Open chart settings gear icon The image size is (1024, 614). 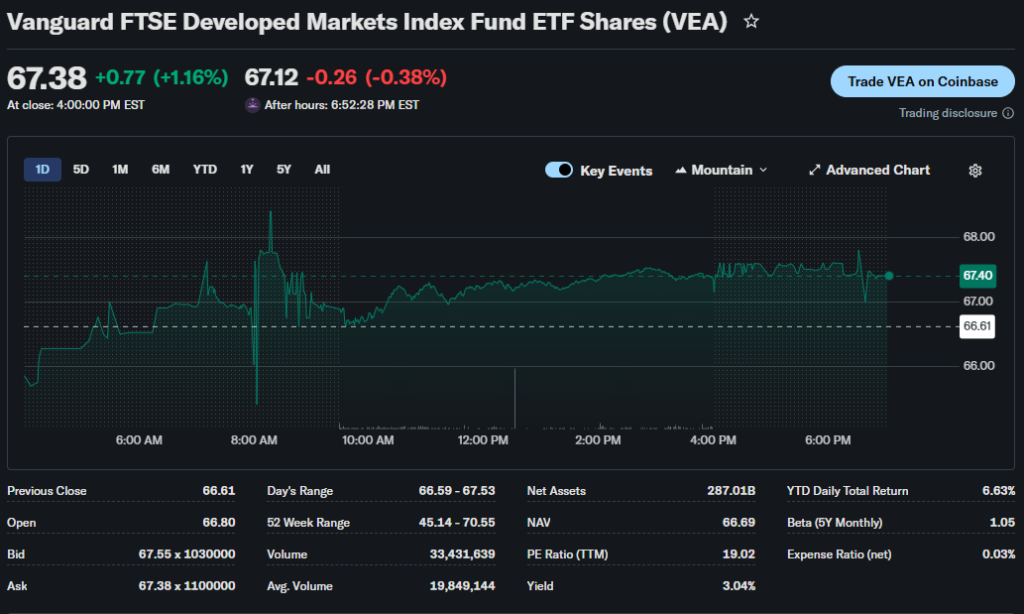[975, 171]
